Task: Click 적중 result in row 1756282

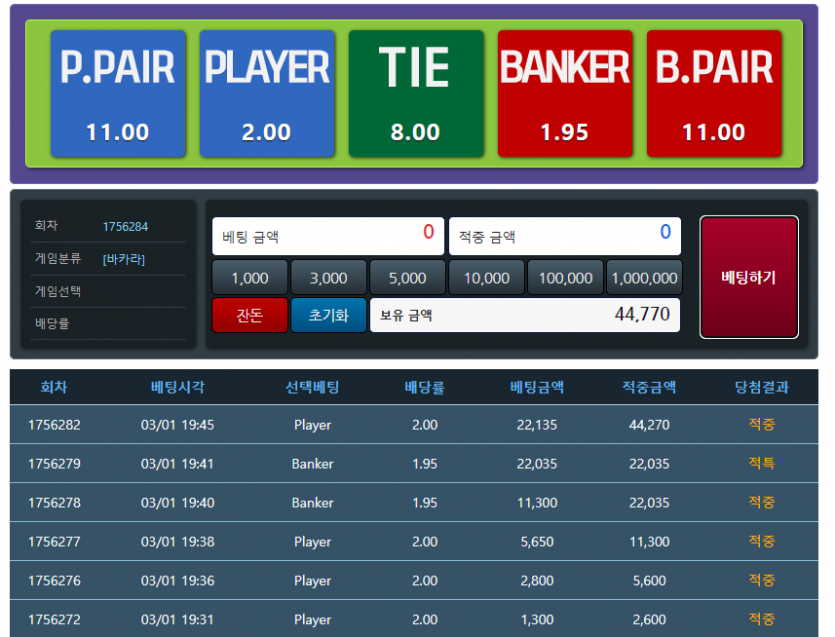Action: [762, 424]
